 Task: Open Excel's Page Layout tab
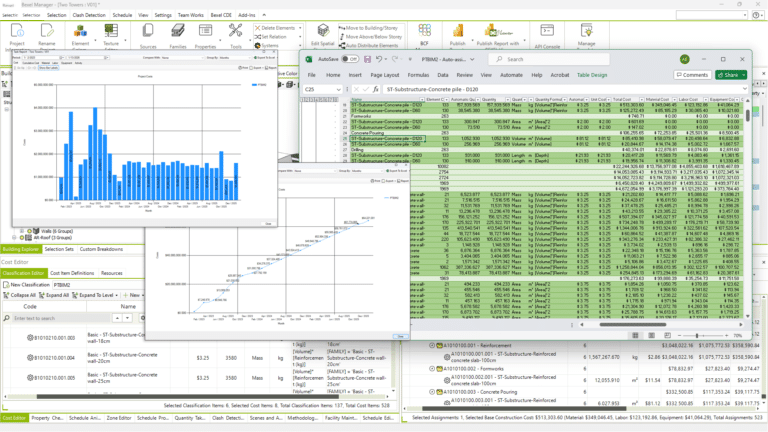[x=384, y=75]
